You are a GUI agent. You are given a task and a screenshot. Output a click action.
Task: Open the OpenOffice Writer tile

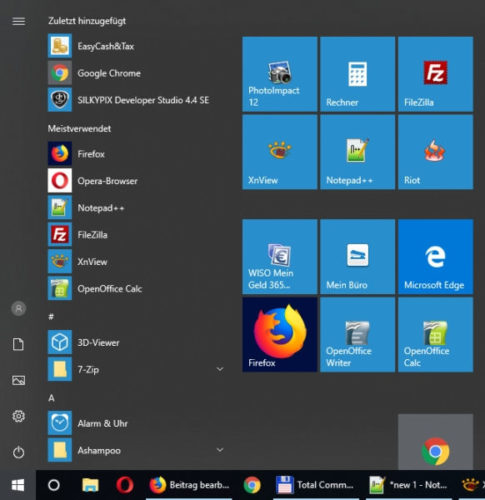358,335
